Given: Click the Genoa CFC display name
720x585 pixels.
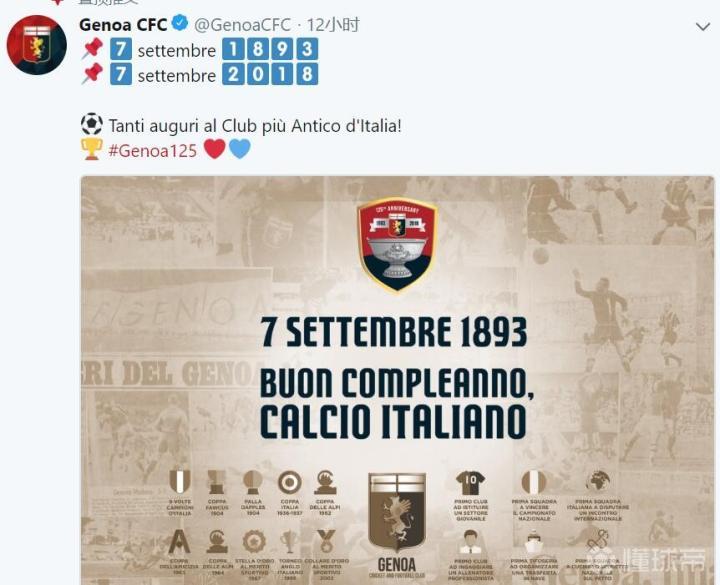Looking at the screenshot, I should coord(123,25).
